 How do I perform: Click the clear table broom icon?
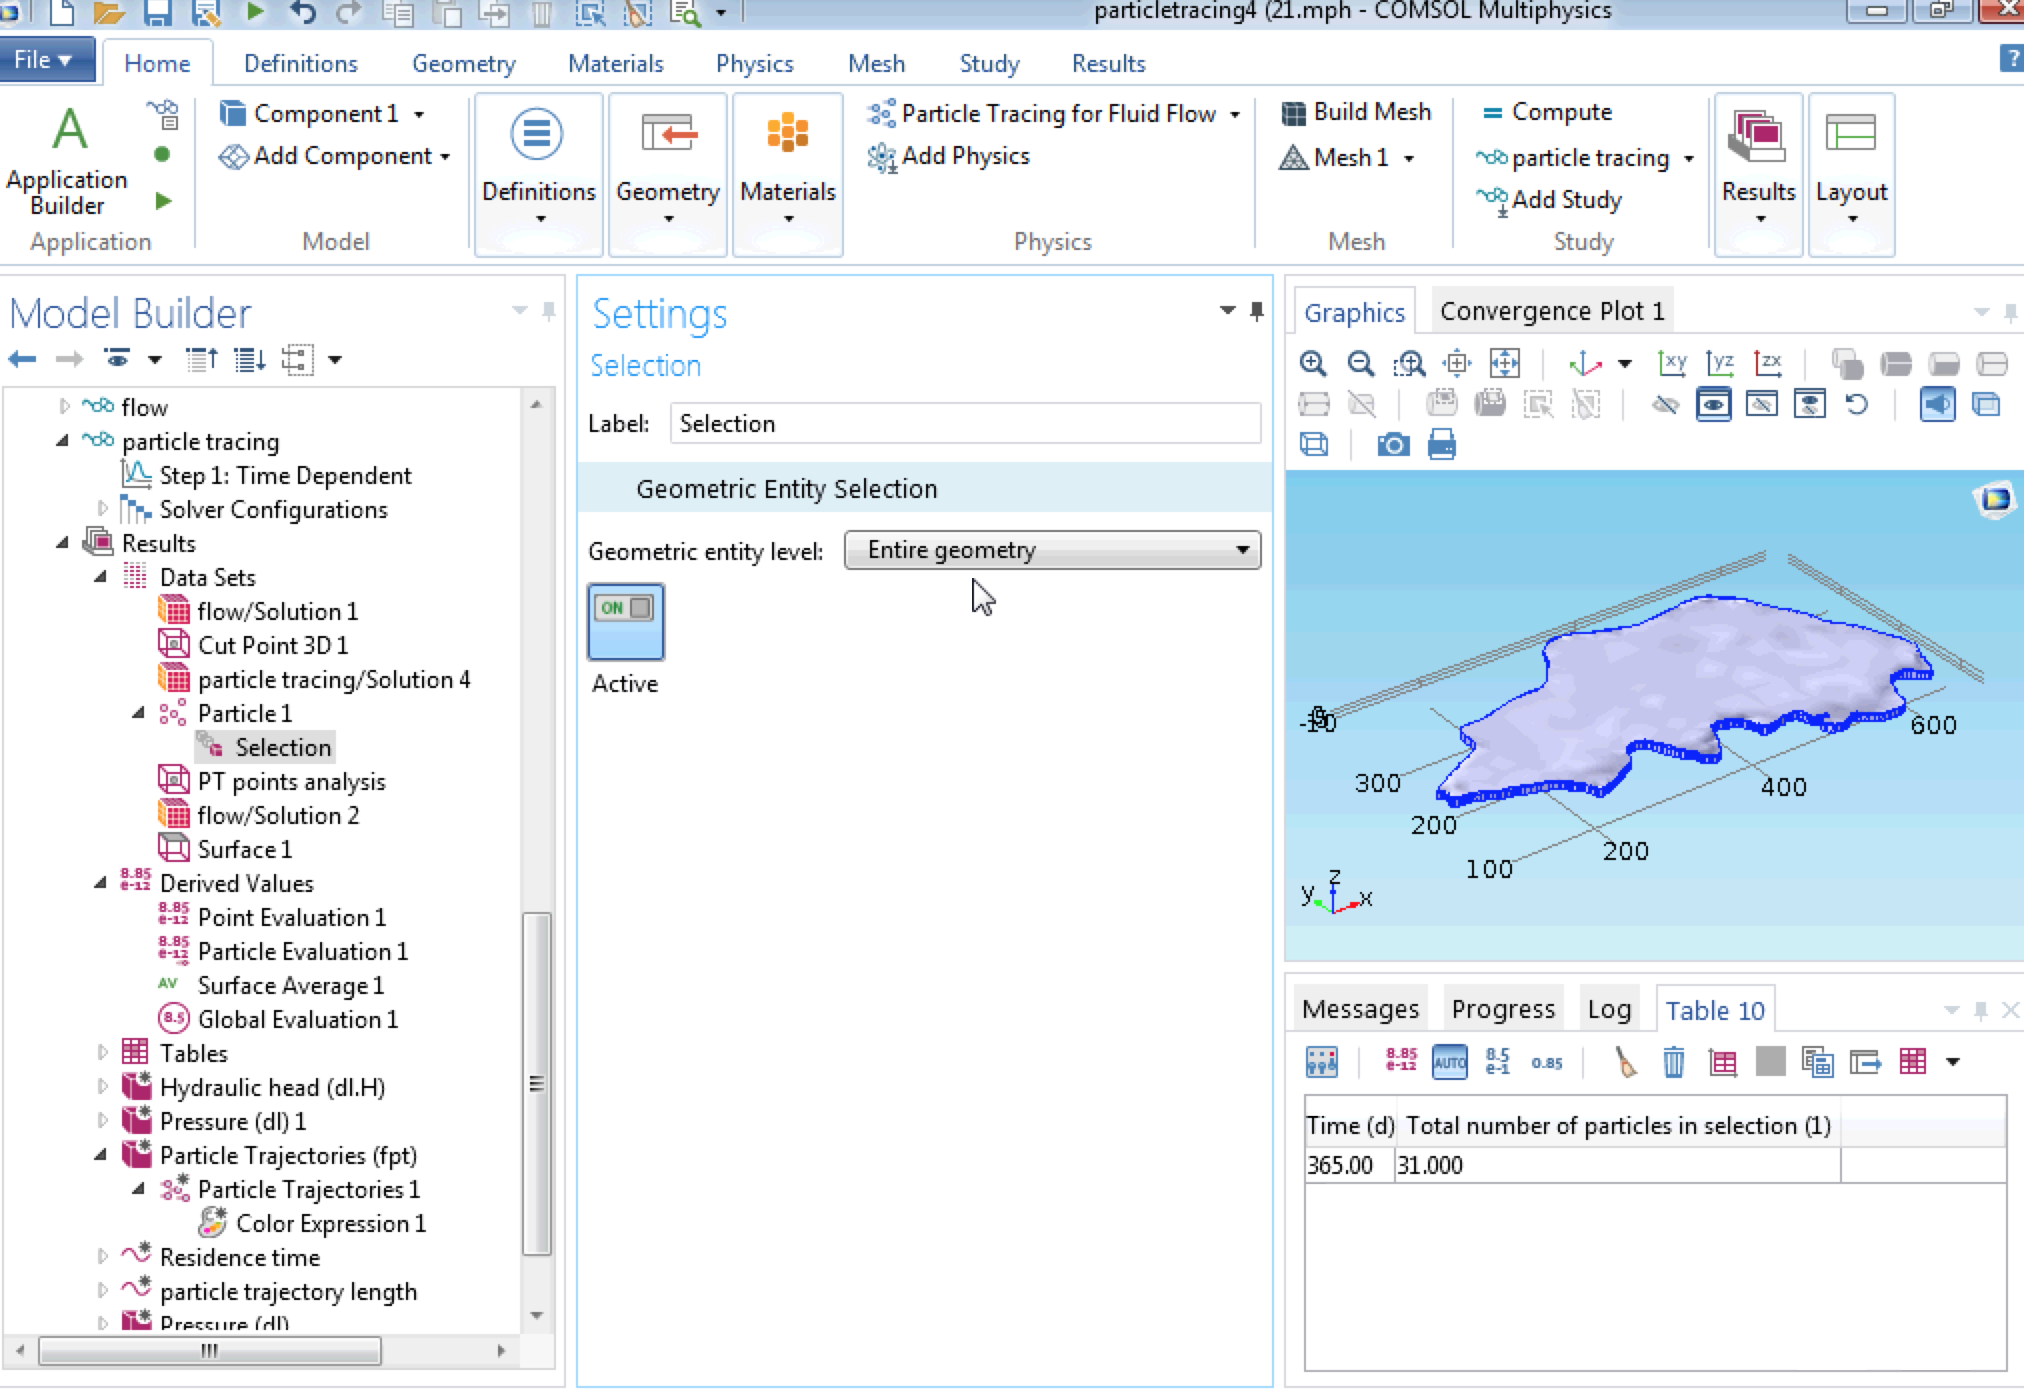pyautogui.click(x=1625, y=1062)
